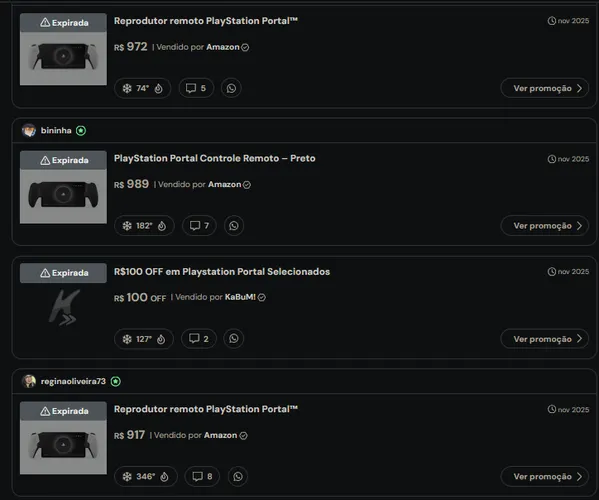Open Ver promoção for the R$ 972 deal
Viewport: 599px width, 500px height.
[x=545, y=88]
